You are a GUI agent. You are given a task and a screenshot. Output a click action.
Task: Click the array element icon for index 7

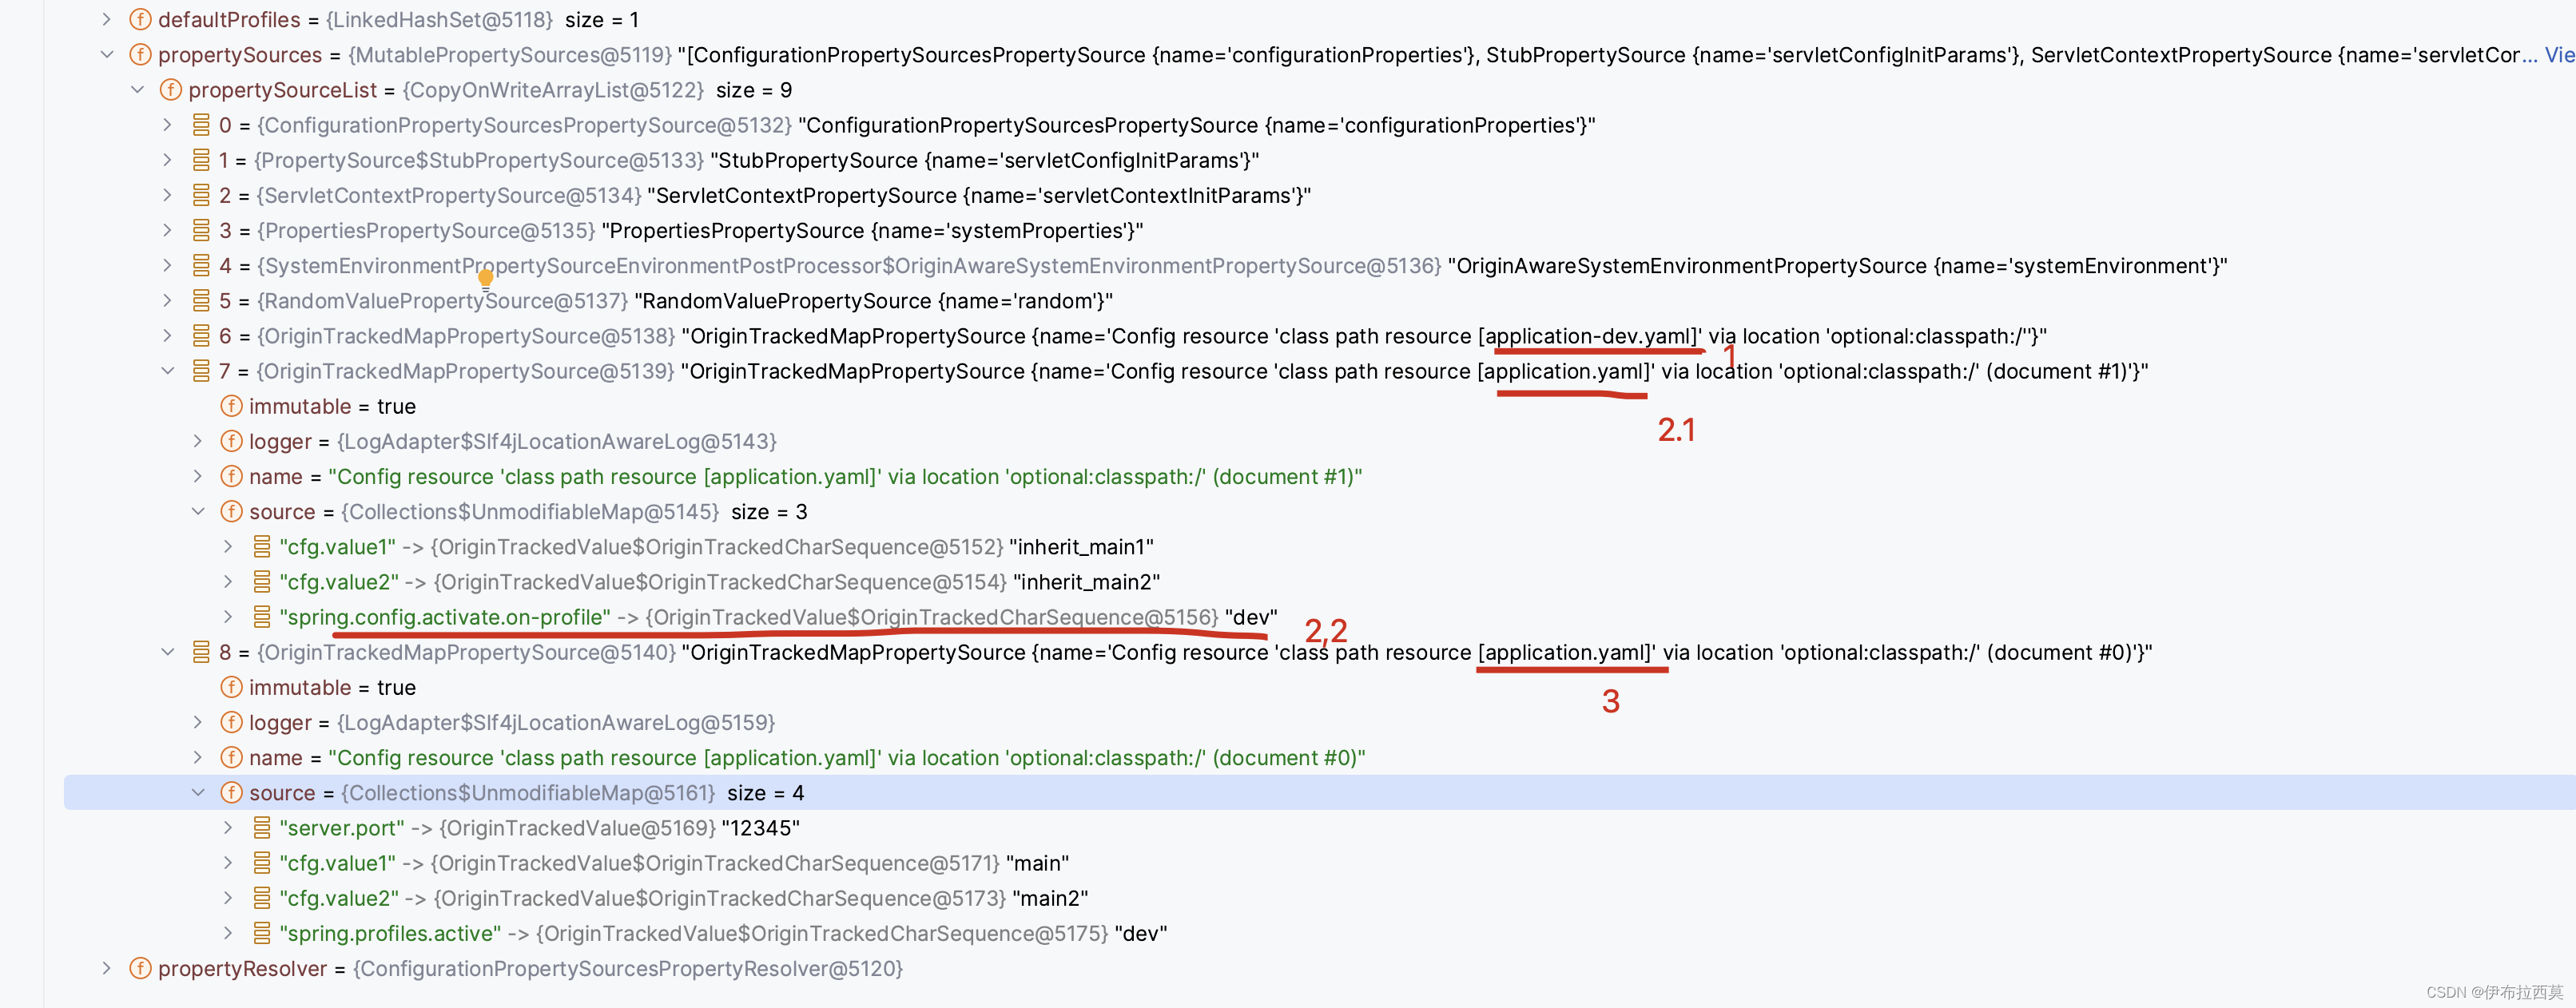201,371
